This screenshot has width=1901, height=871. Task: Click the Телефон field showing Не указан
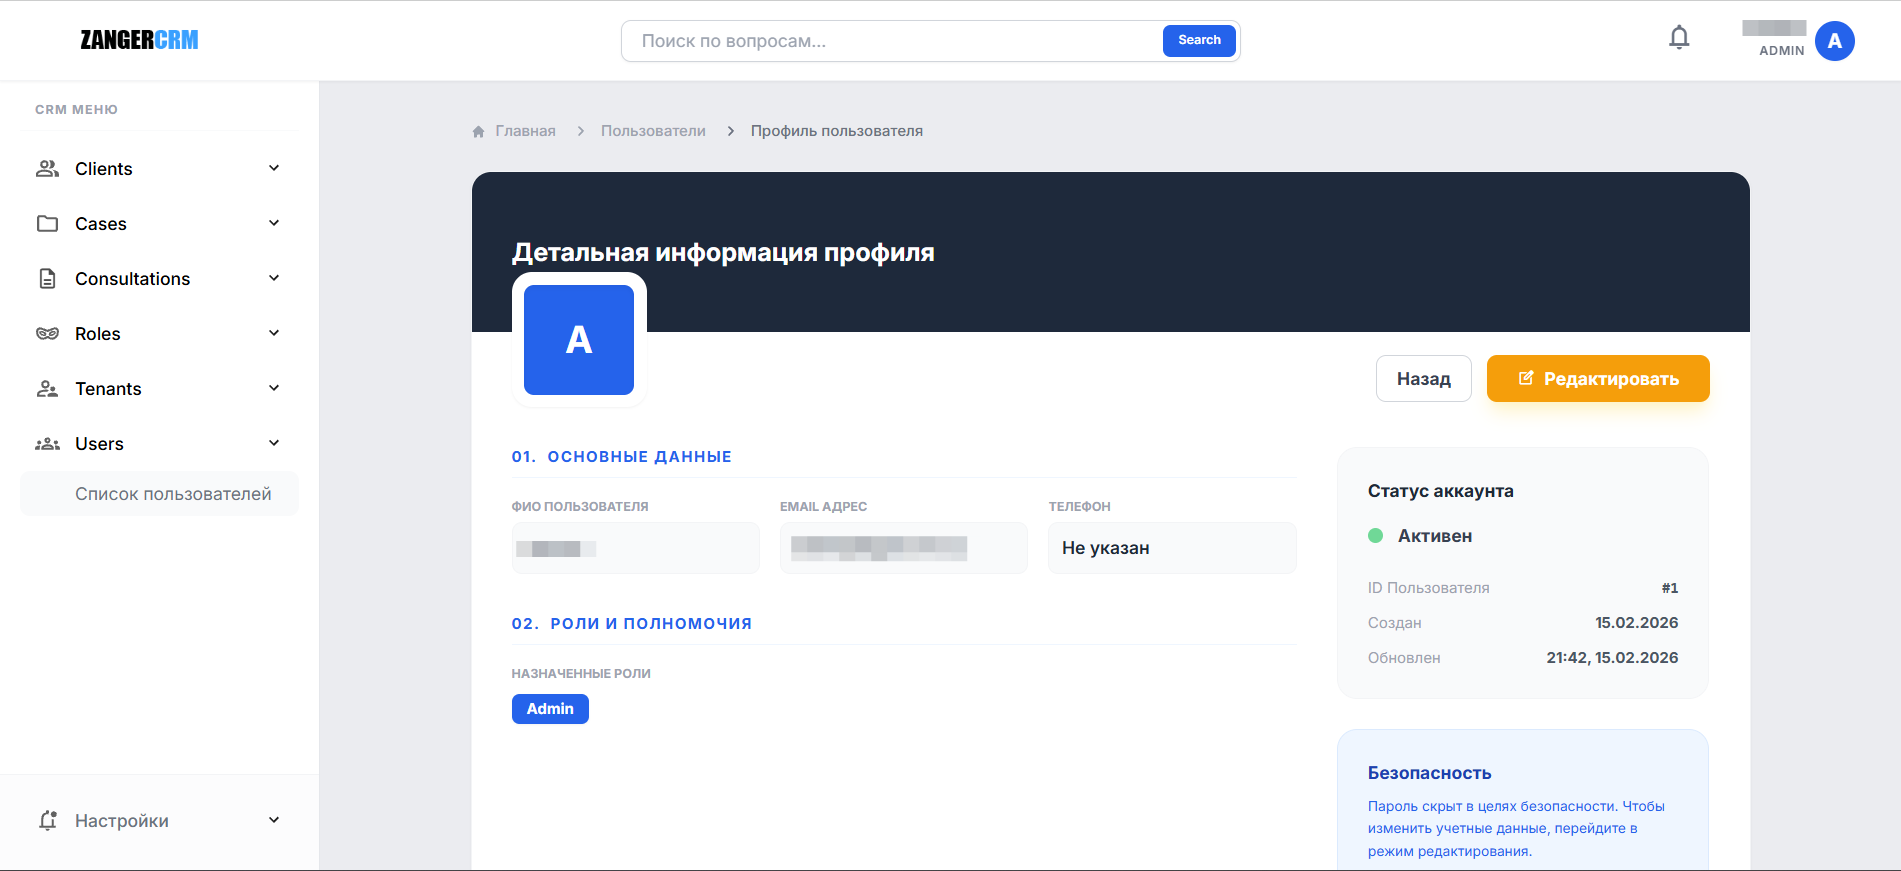pyautogui.click(x=1172, y=548)
